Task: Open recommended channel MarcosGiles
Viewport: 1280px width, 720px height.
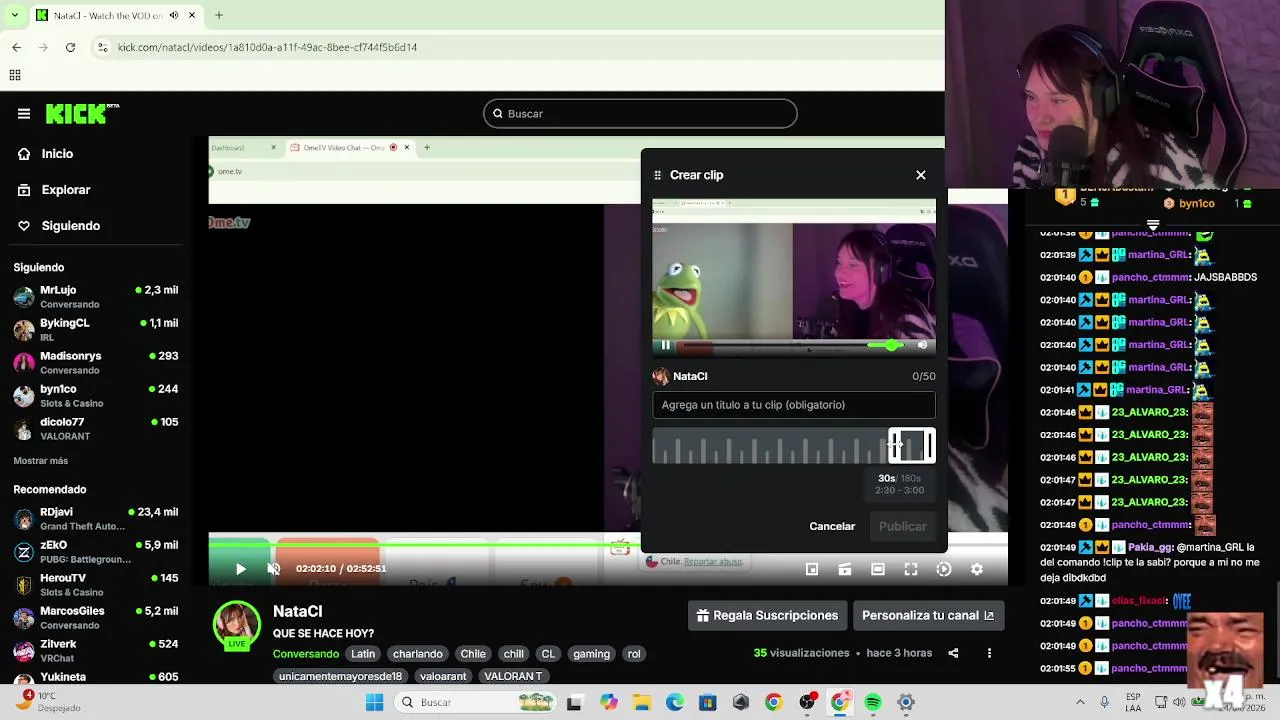Action: 96,618
